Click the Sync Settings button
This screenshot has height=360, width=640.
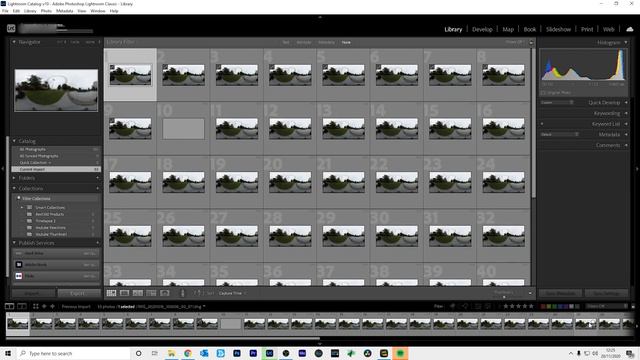click(x=606, y=293)
